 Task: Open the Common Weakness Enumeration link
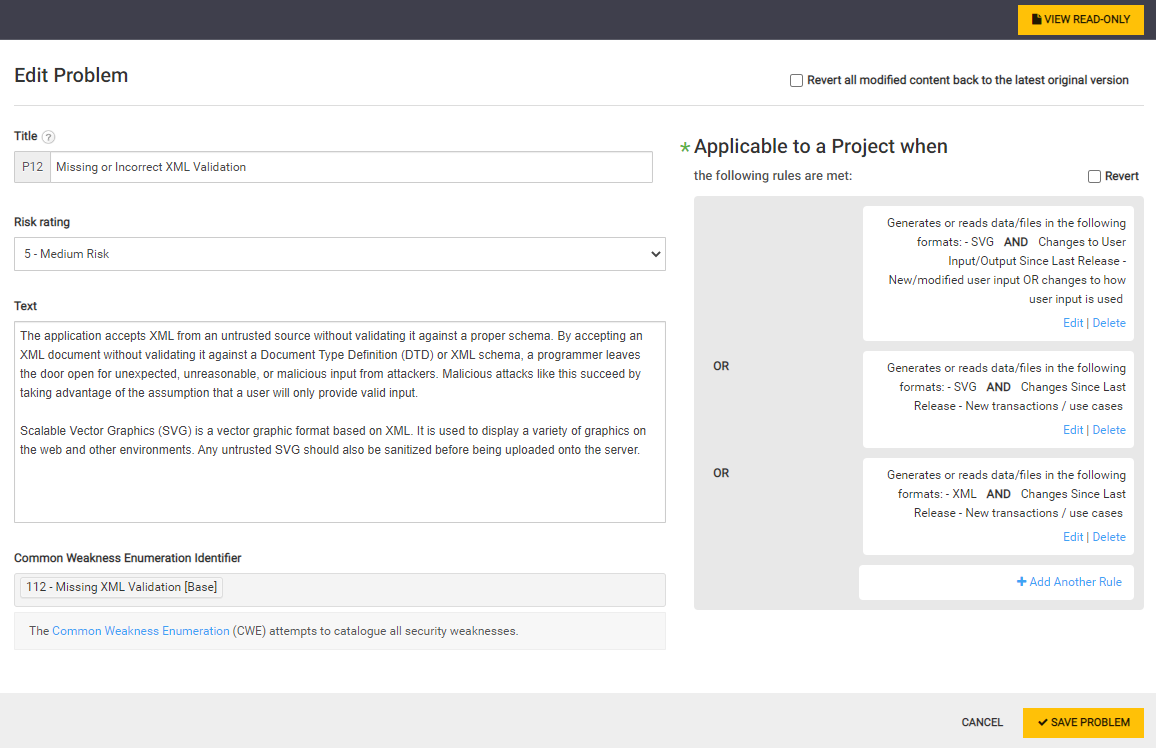click(141, 631)
